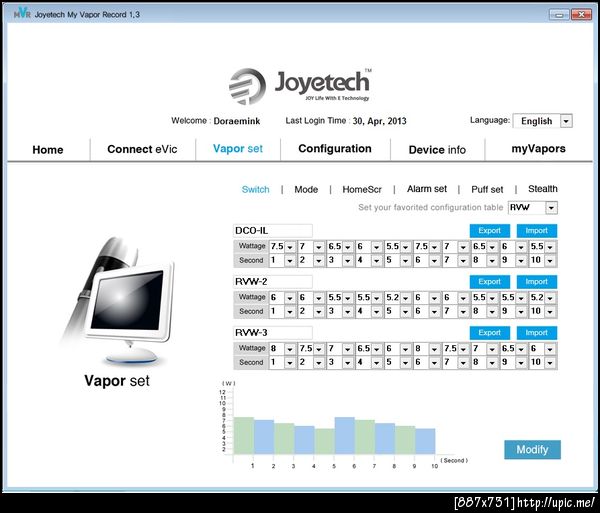The height and width of the screenshot is (513, 600).
Task: Expand RVW-3 first wattage dropdown (8)
Action: [290, 349]
